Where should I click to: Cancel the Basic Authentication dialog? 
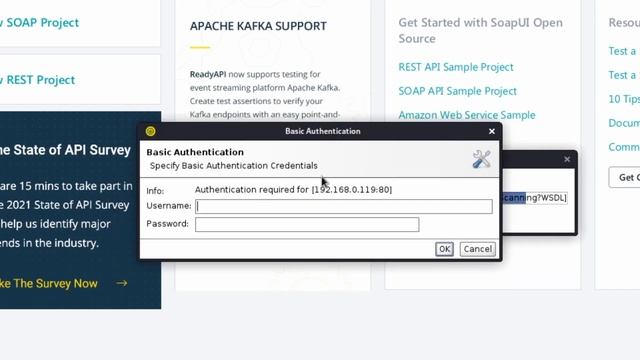478,249
